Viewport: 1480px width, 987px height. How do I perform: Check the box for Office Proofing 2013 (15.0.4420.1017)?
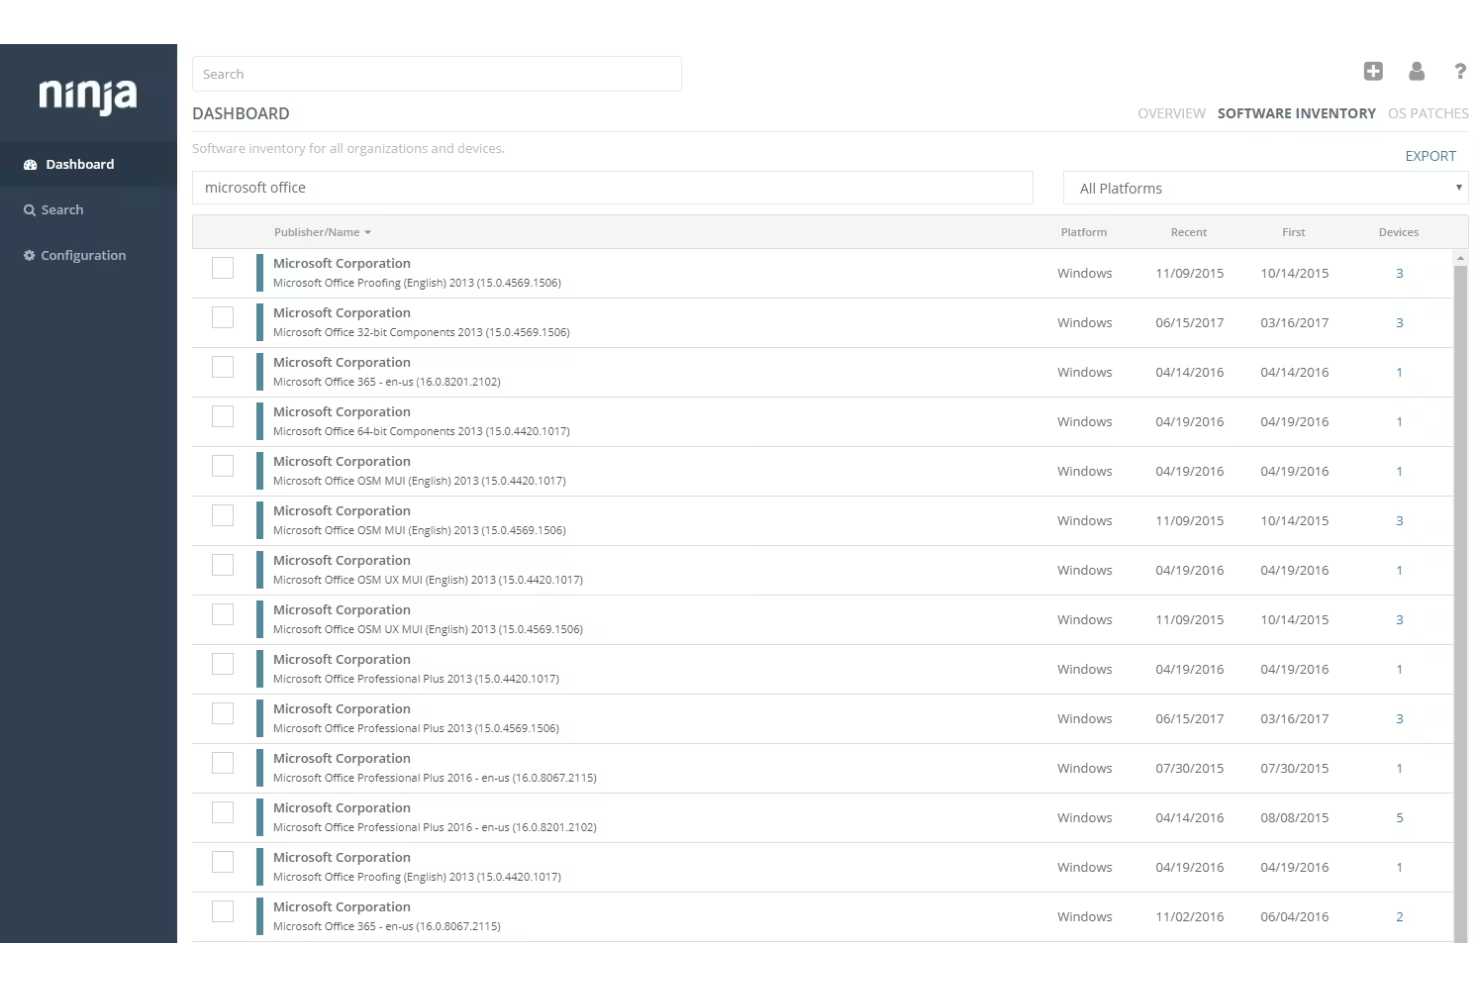click(x=223, y=862)
